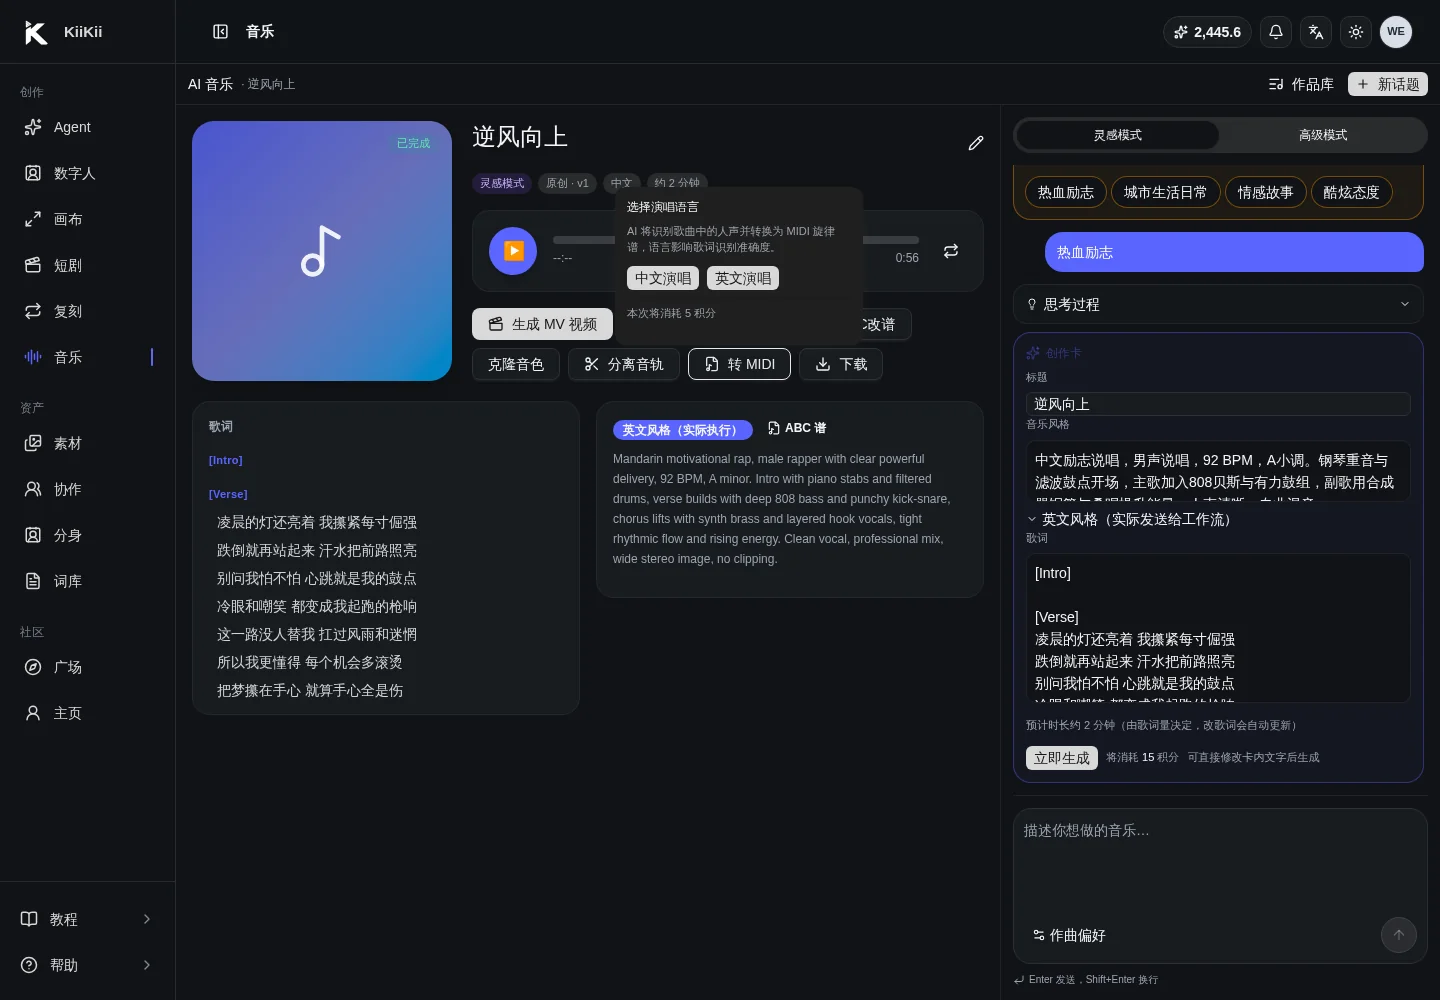1440x1000 pixels.
Task: Toggle light/dark theme sun icon
Action: [x=1356, y=32]
